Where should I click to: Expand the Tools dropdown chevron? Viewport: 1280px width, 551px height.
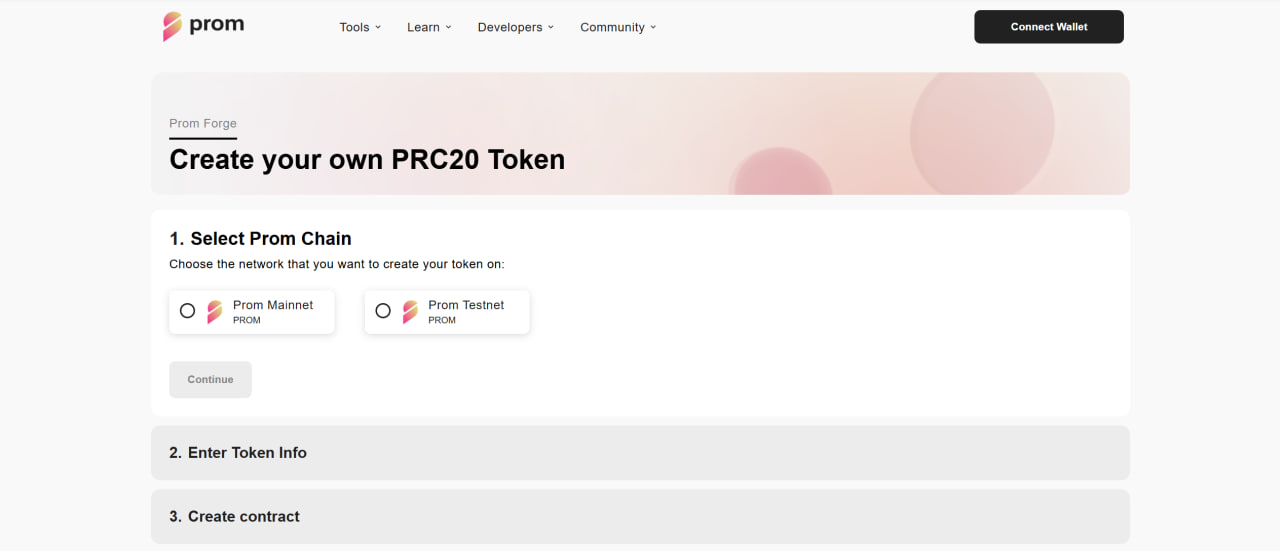[378, 27]
